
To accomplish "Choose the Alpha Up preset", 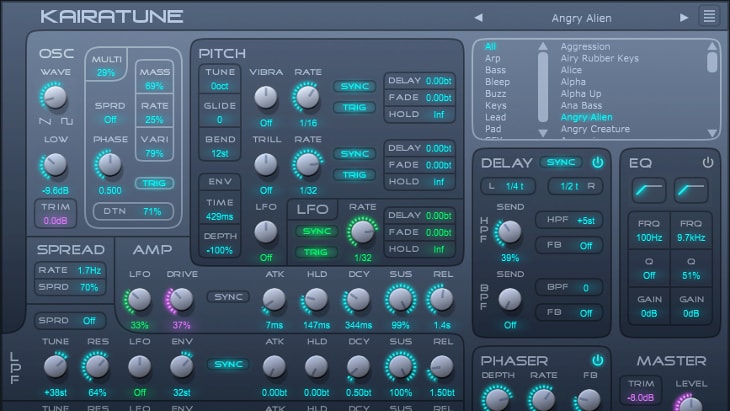I will pyautogui.click(x=580, y=92).
